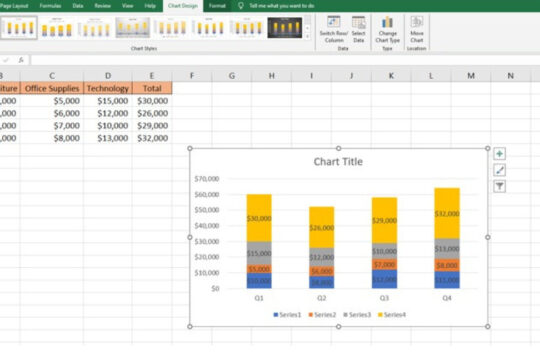Select the $32,000 Total cell
The image size is (540, 360).
(152, 138)
